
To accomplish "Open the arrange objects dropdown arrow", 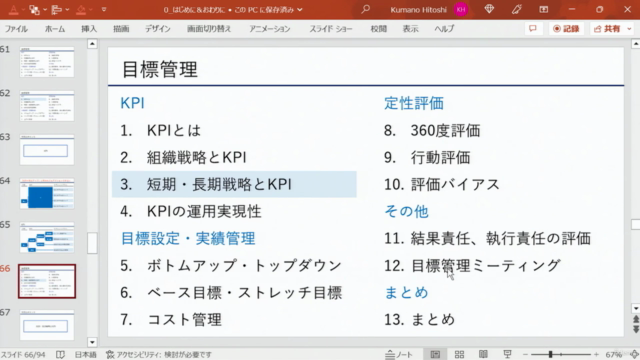I will (45, 9).
